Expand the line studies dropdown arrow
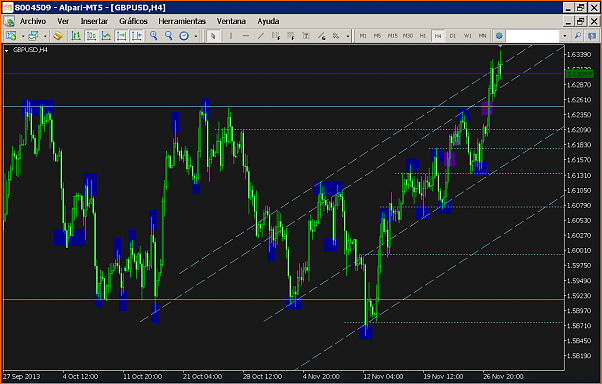The width and height of the screenshot is (602, 384). click(348, 36)
